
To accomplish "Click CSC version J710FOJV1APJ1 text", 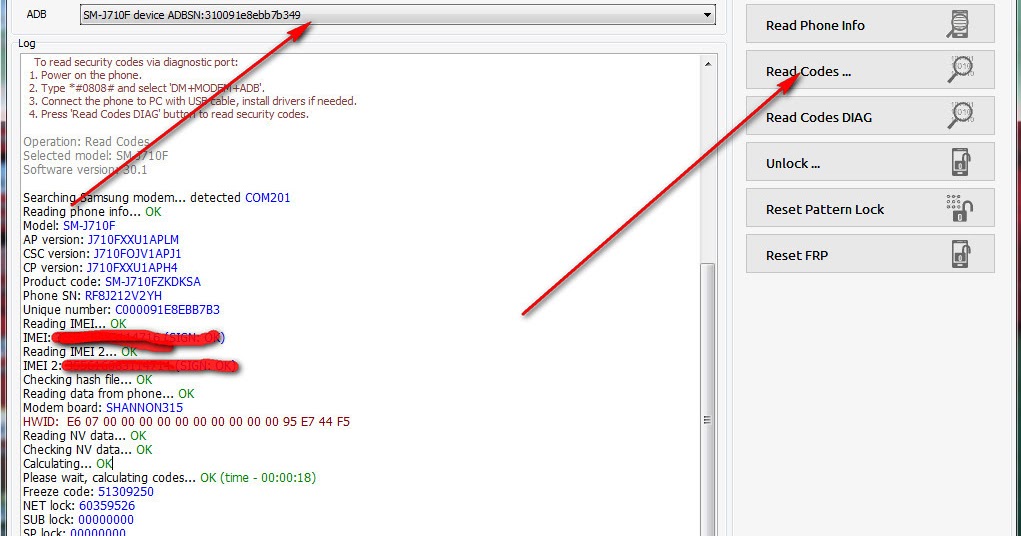I will 137,253.
